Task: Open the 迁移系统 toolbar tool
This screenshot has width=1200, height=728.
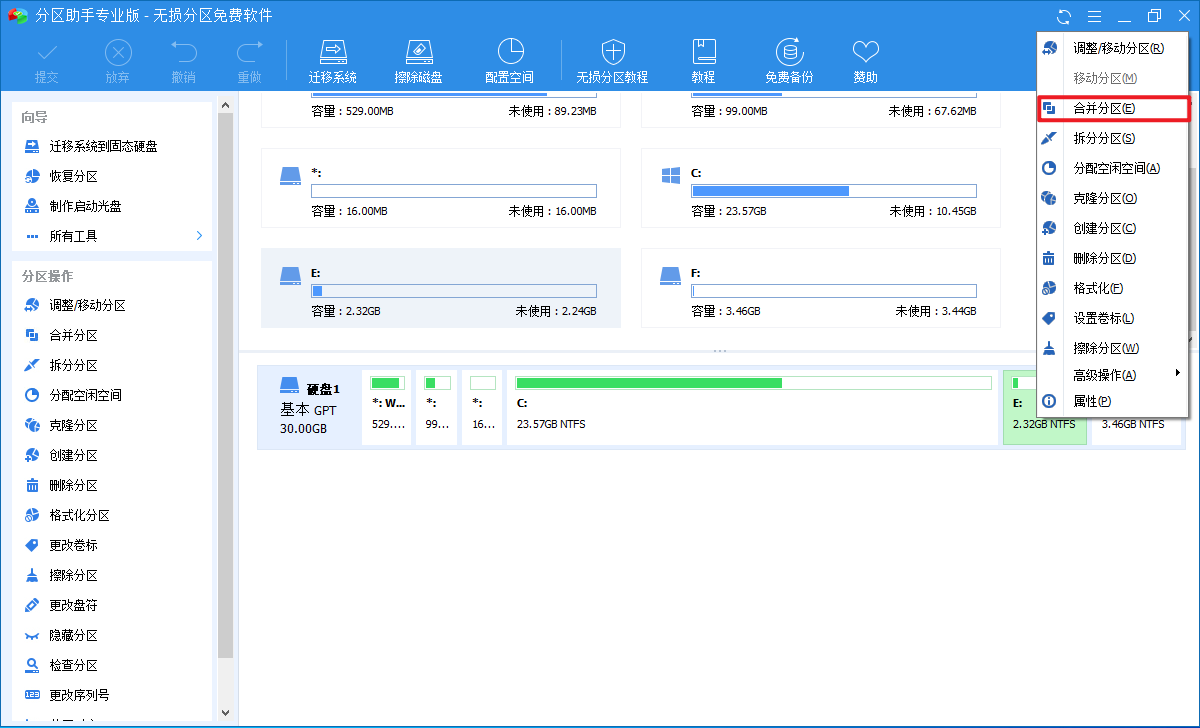Action: [332, 62]
